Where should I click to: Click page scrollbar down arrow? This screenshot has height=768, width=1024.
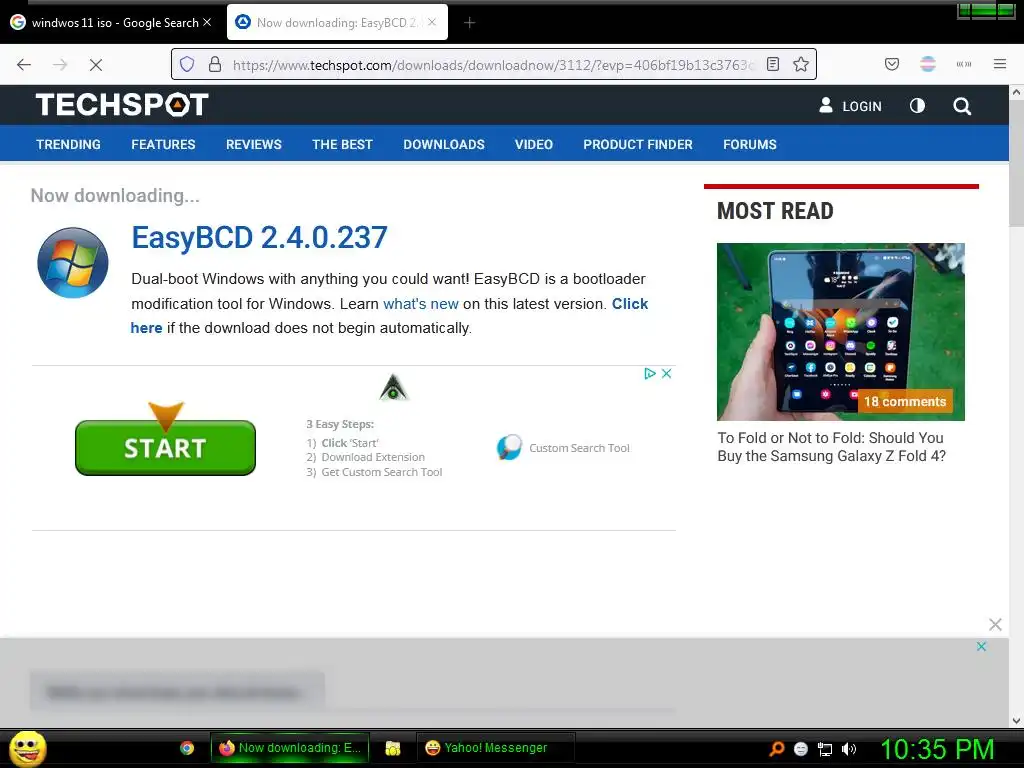tap(1016, 720)
